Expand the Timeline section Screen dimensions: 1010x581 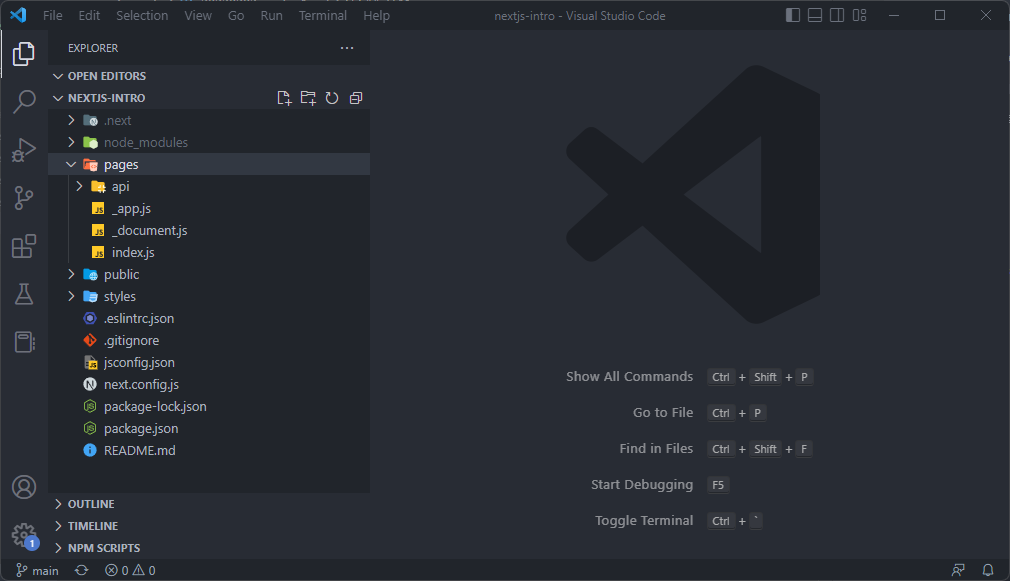[x=209, y=526]
